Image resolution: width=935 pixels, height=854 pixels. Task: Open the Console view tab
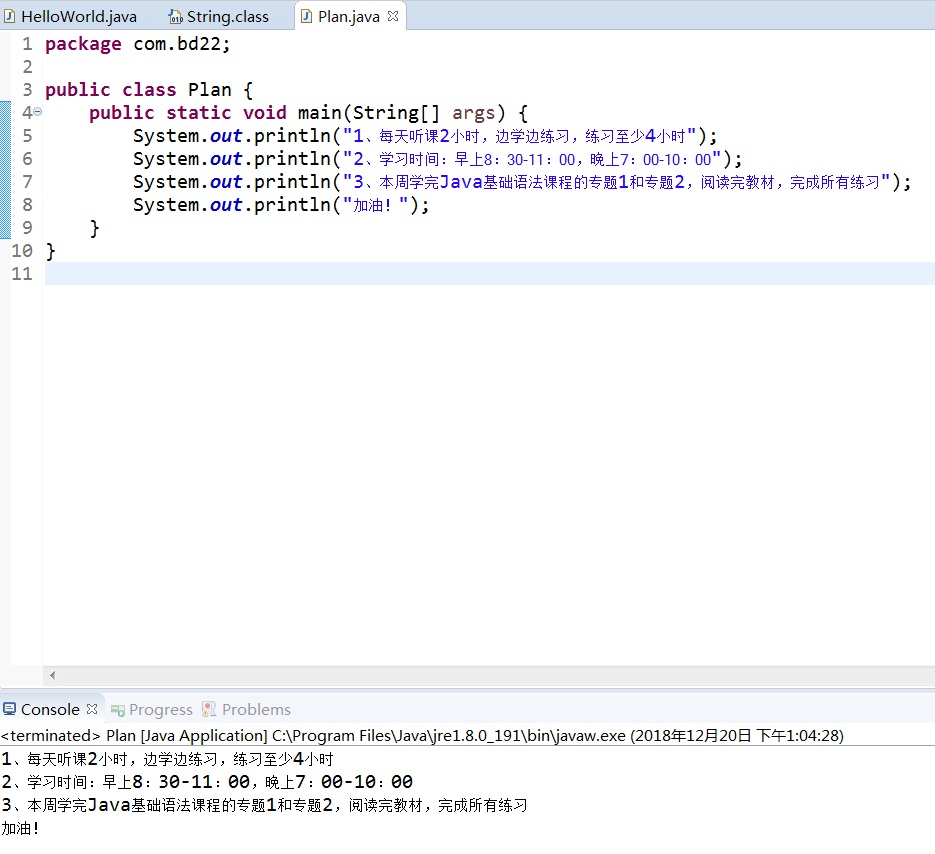50,709
